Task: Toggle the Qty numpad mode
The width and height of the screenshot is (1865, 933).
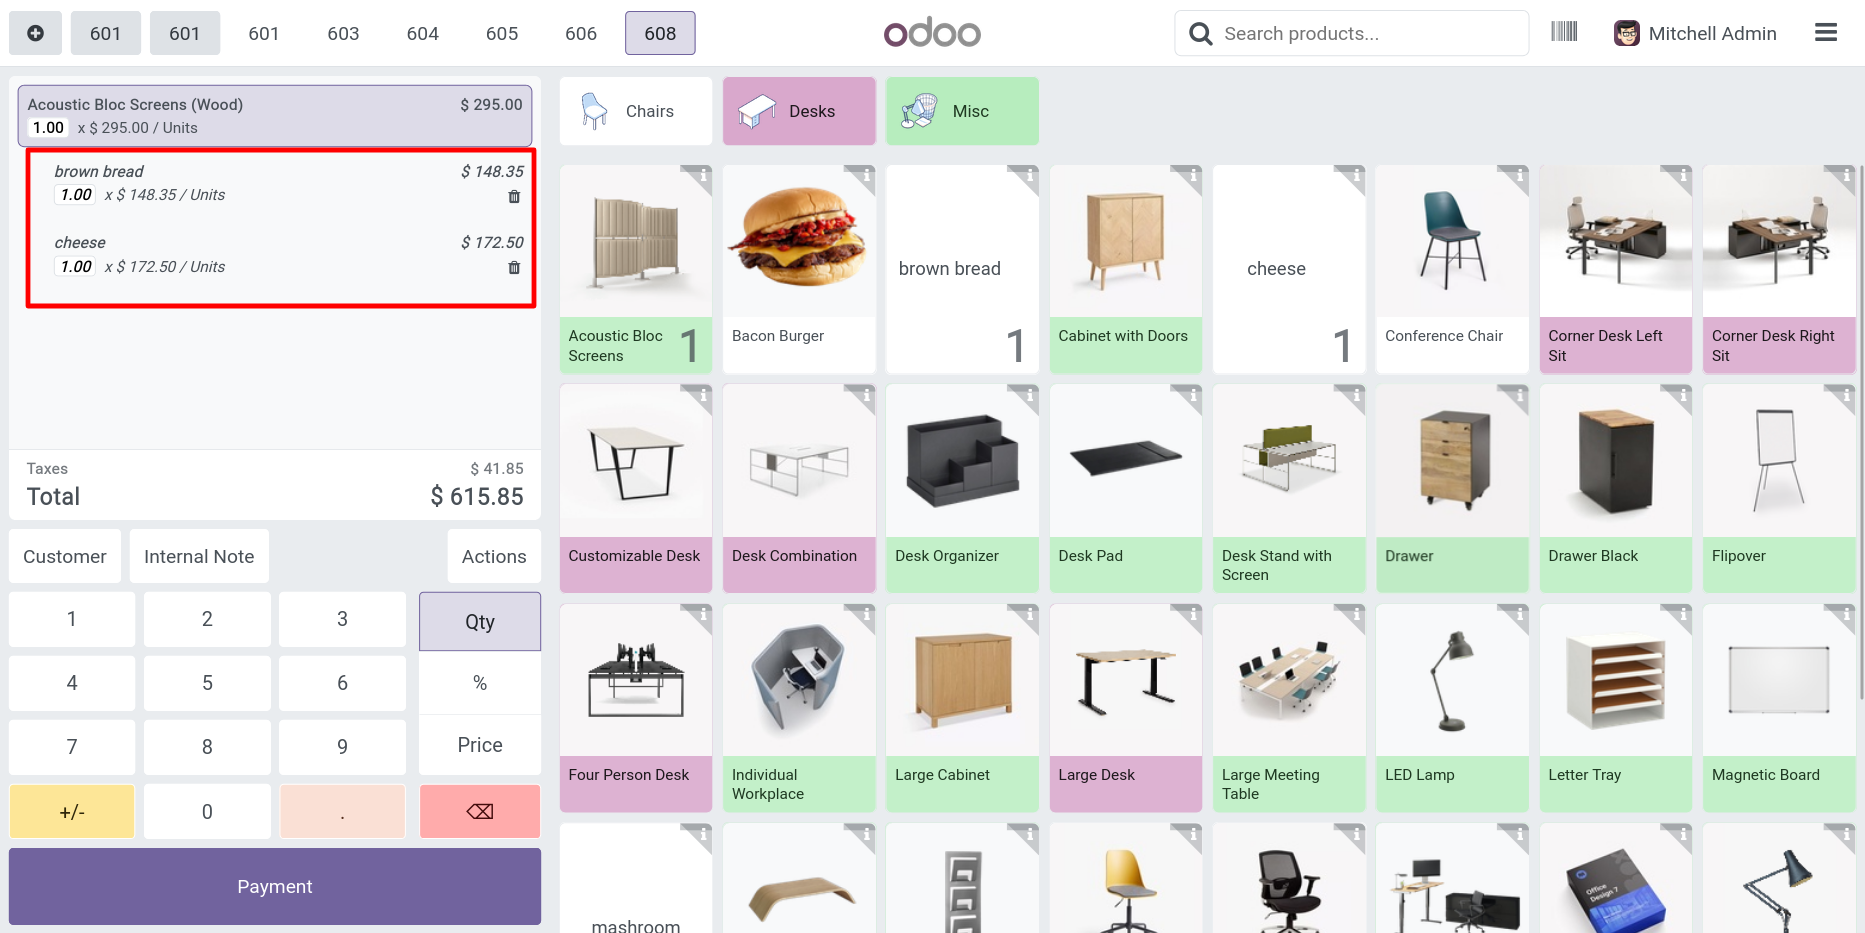Action: tap(480, 621)
